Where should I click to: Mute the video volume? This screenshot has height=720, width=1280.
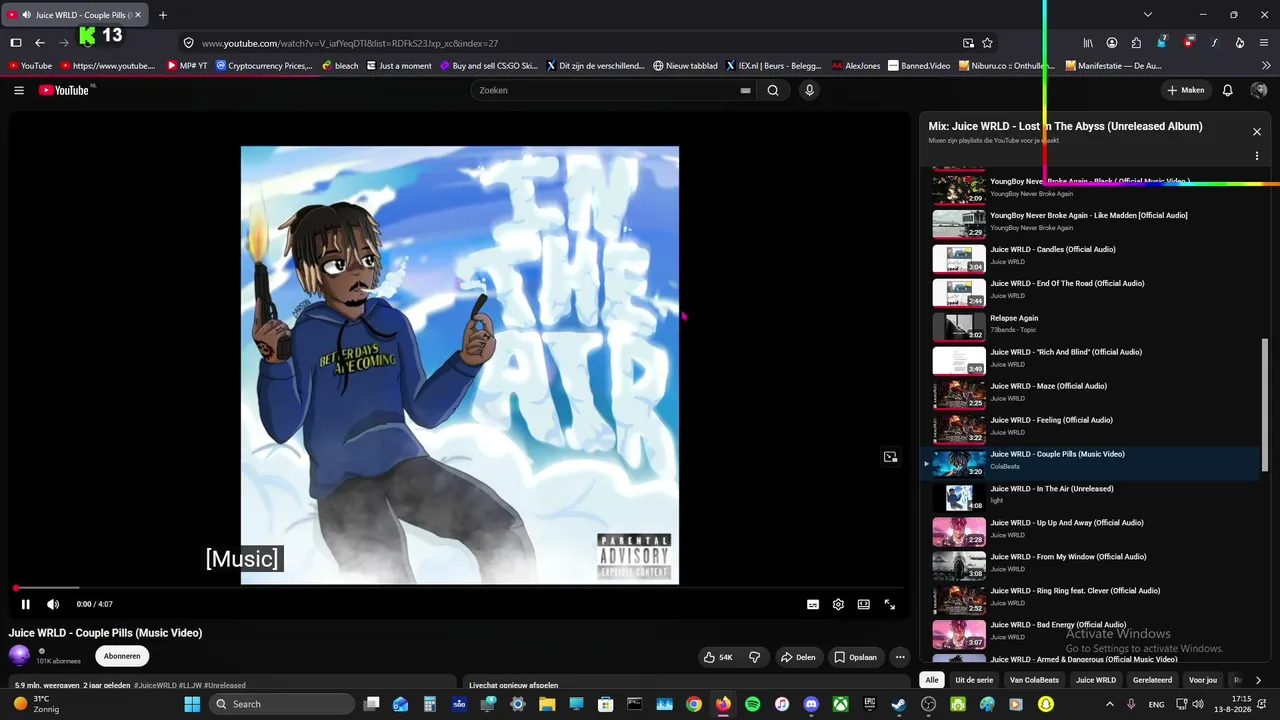[53, 604]
